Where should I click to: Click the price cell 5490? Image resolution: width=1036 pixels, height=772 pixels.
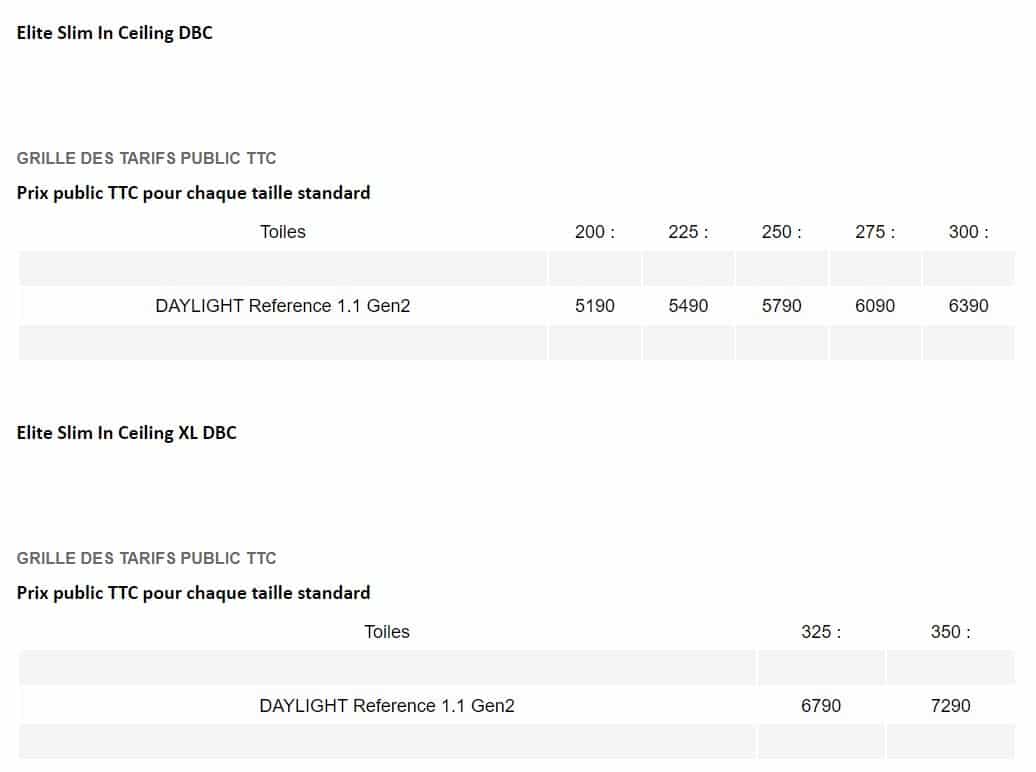688,306
